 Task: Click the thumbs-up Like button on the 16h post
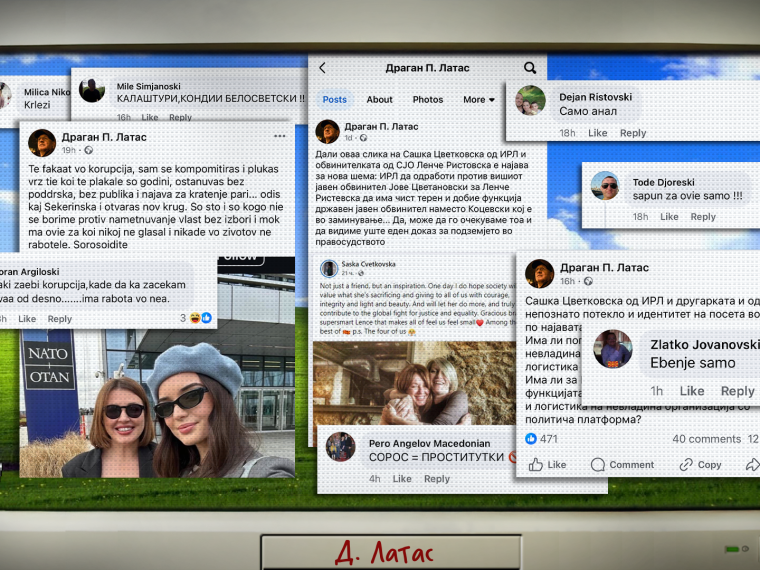[x=547, y=464]
